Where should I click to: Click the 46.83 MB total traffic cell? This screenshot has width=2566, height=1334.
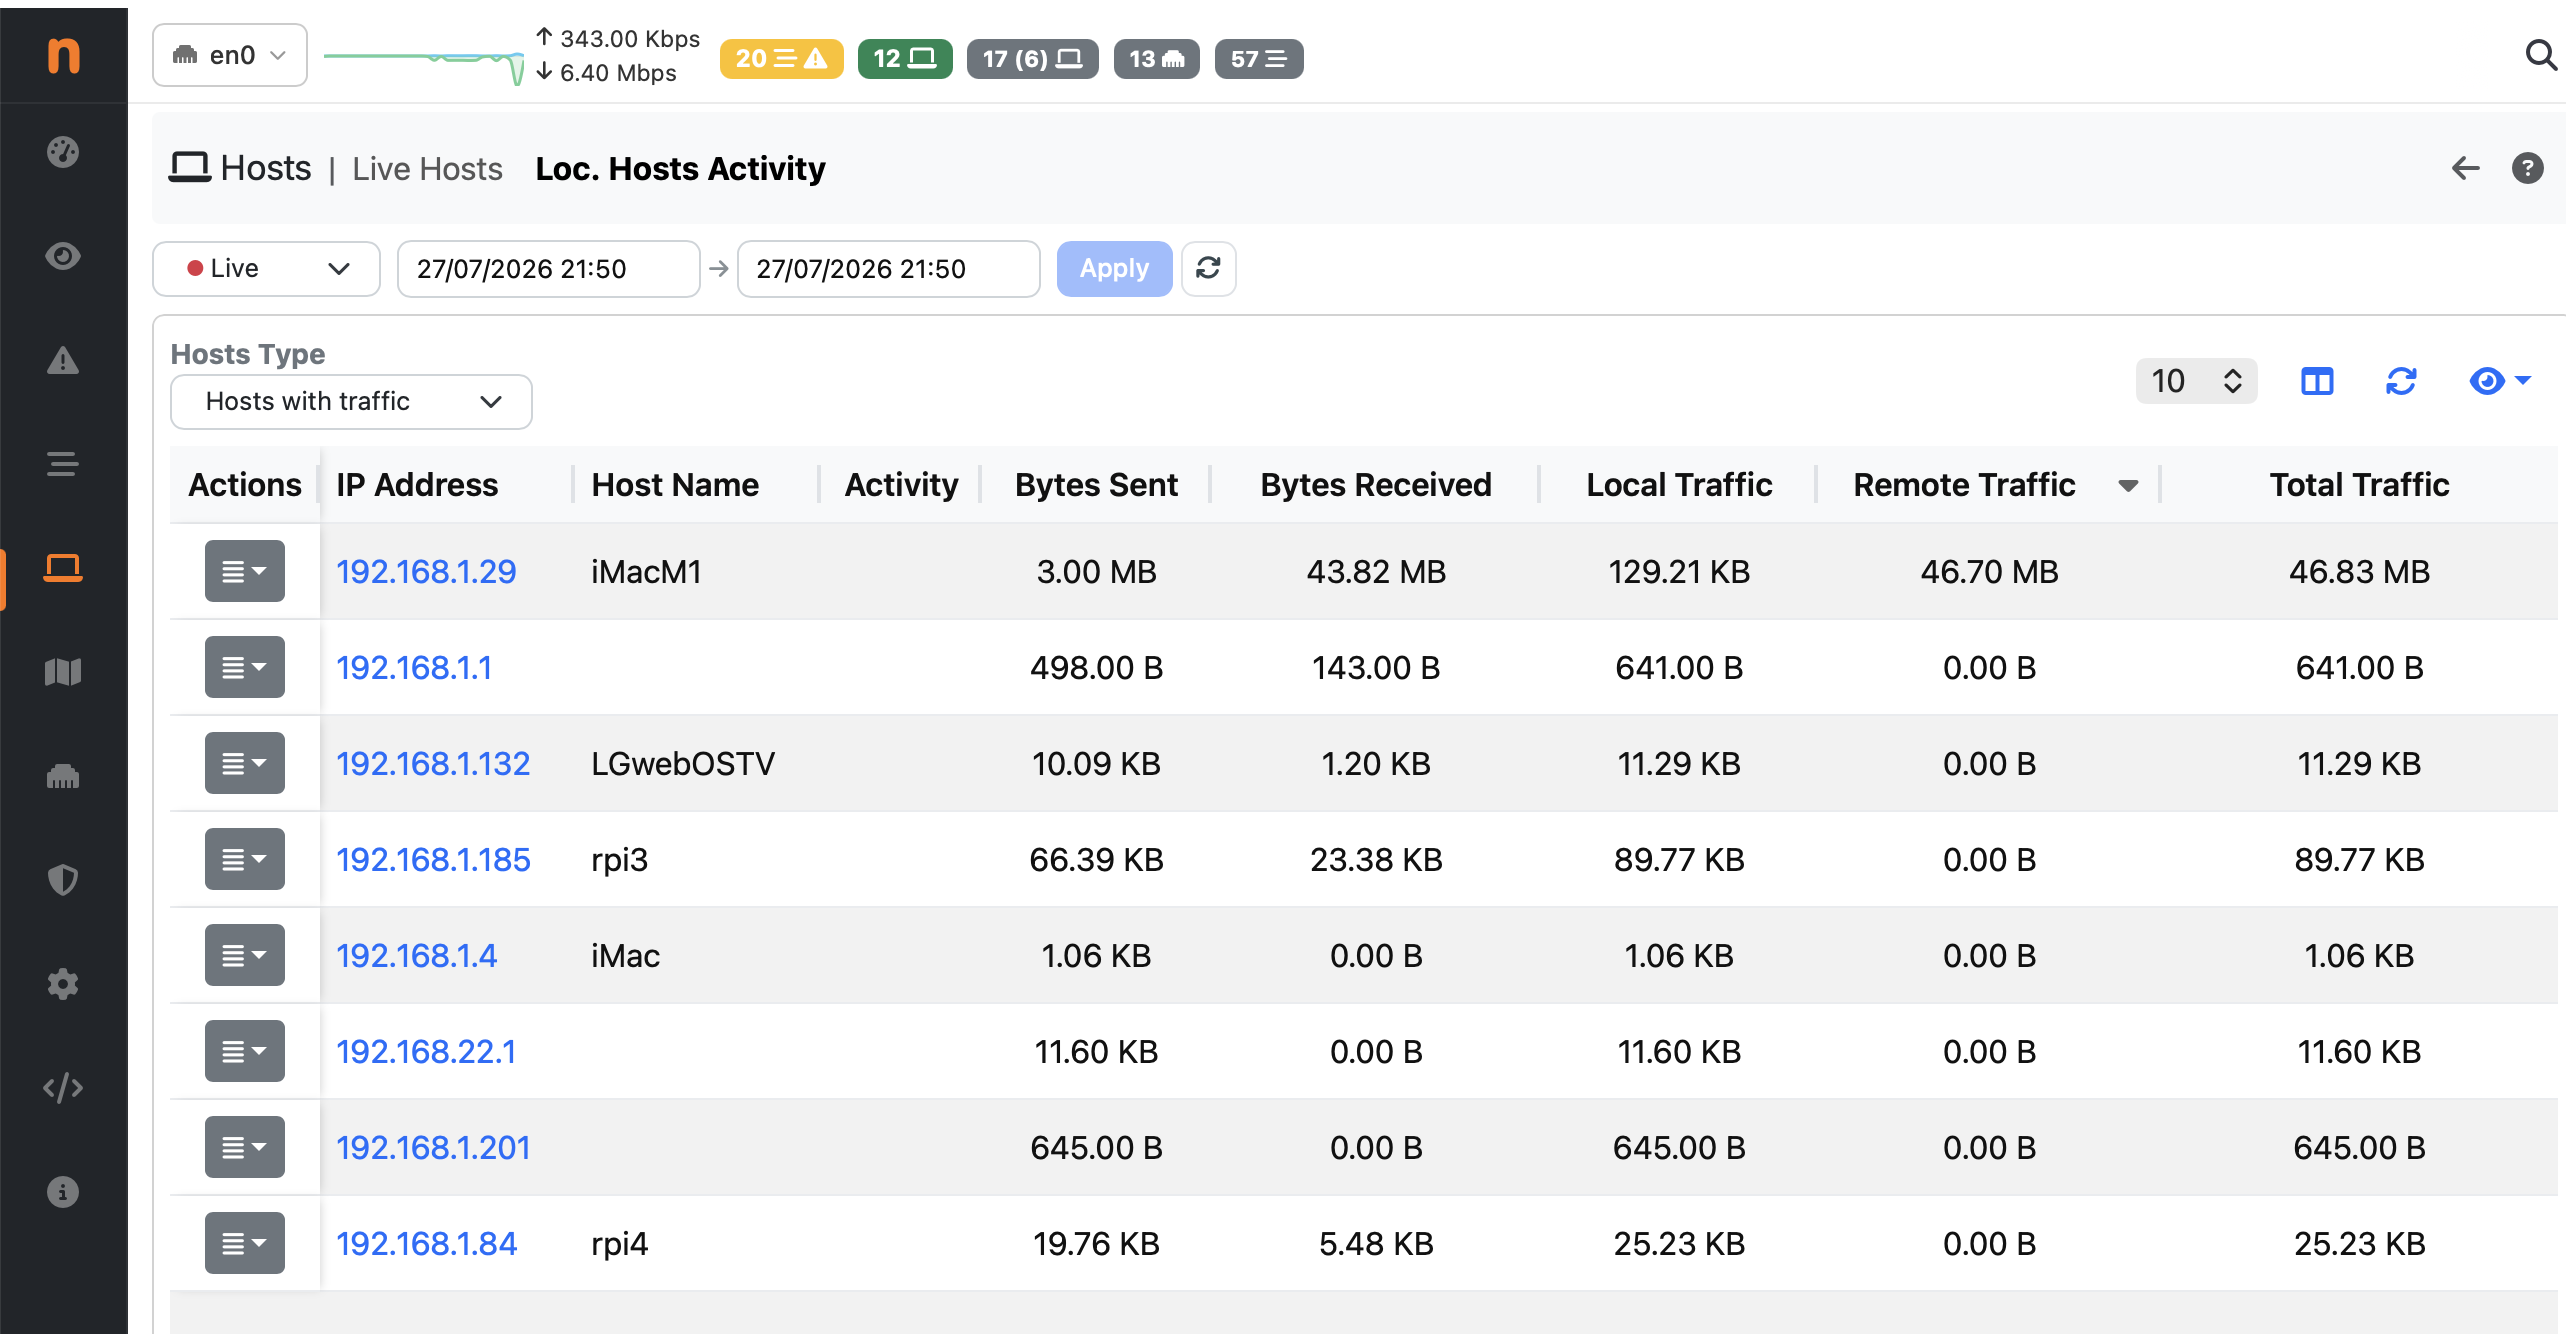pos(2359,571)
